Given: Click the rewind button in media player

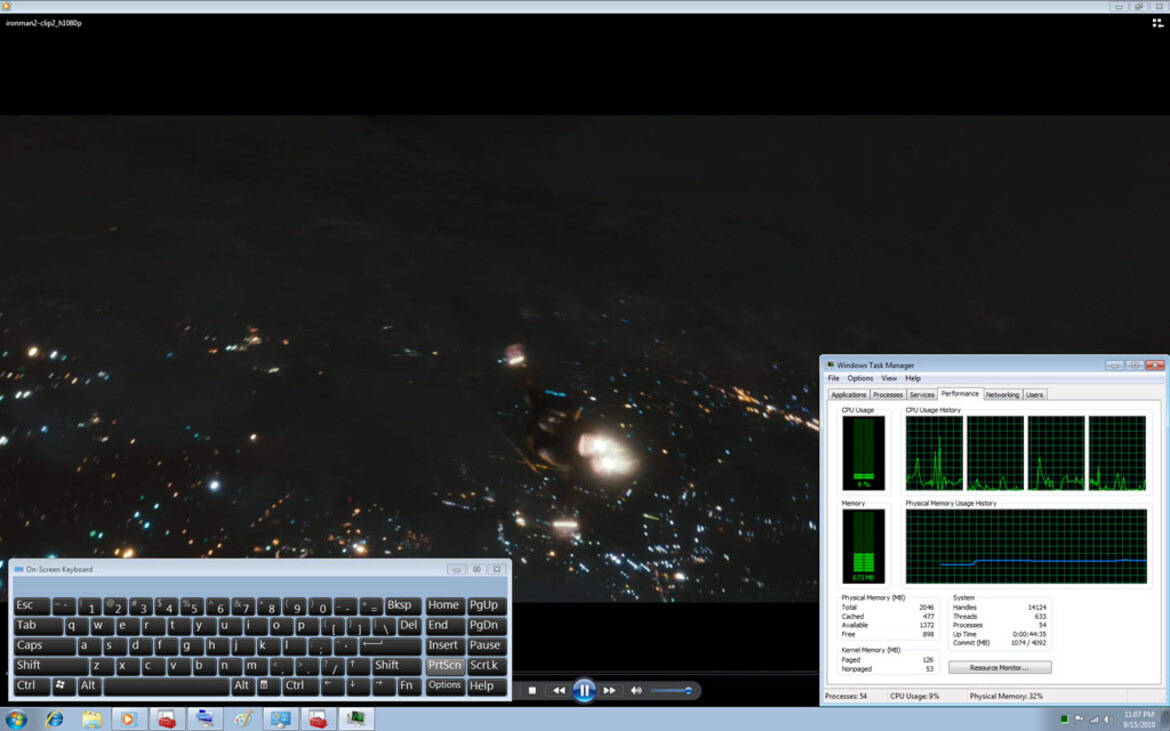Looking at the screenshot, I should coord(558,691).
